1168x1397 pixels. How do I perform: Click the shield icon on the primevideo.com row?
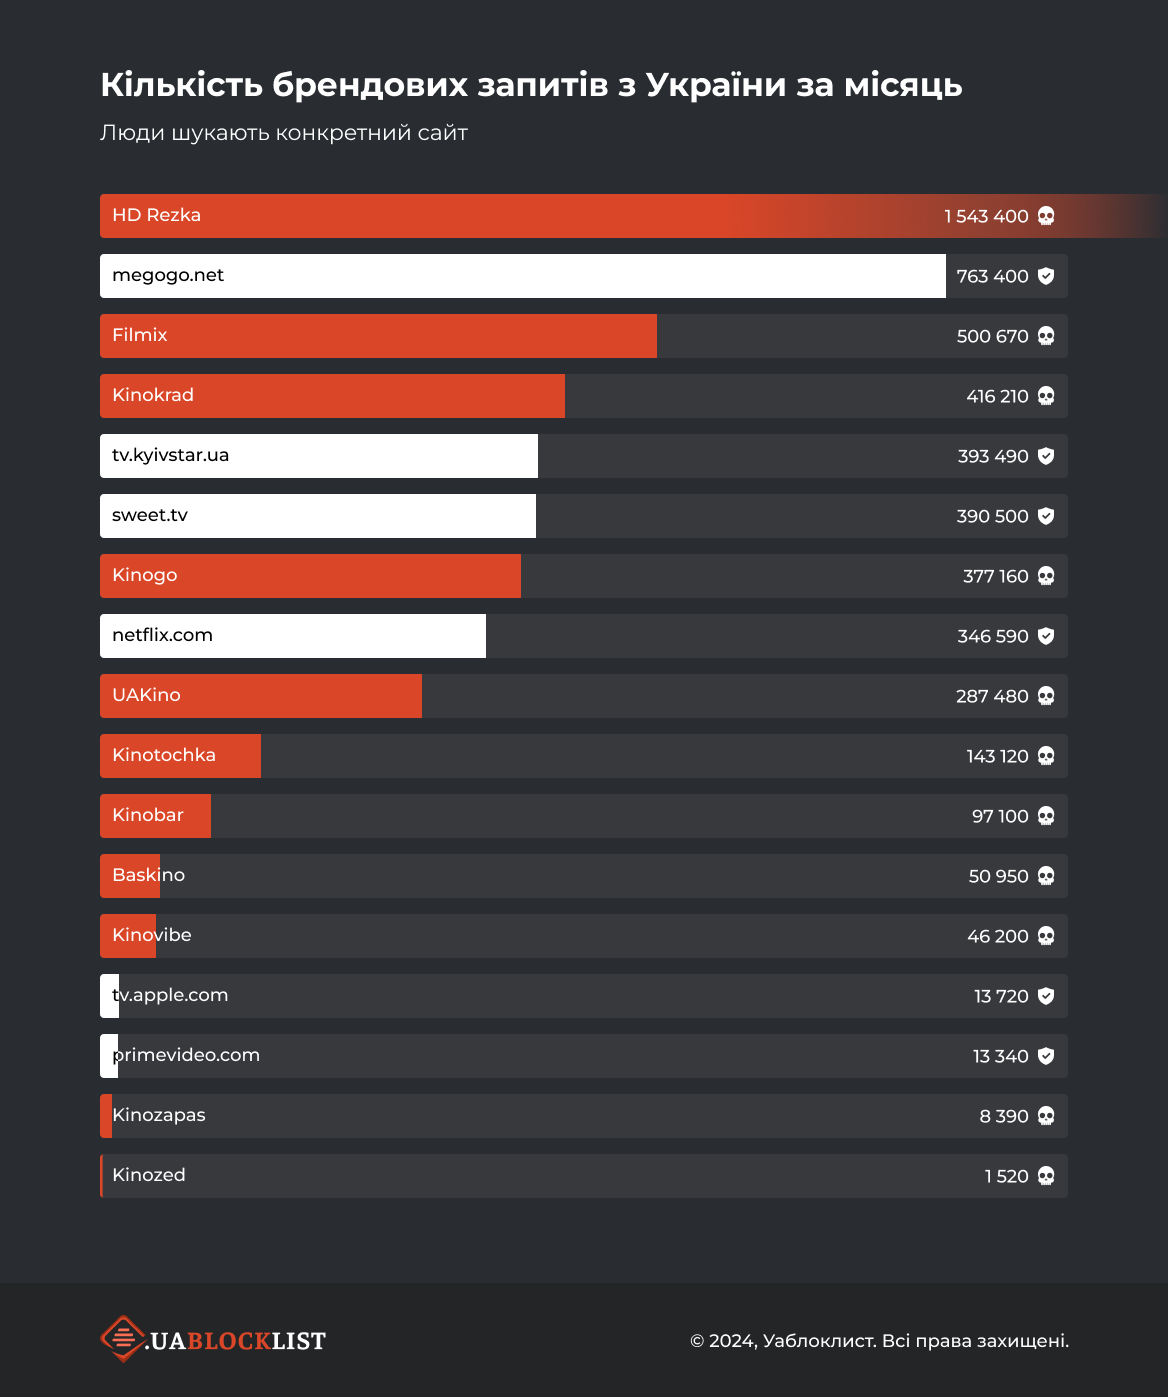pos(1046,1056)
